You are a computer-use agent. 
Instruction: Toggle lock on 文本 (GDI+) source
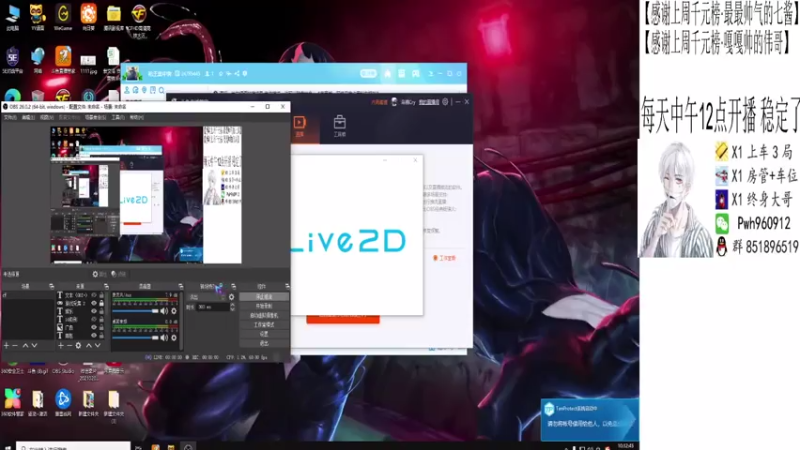(x=101, y=295)
